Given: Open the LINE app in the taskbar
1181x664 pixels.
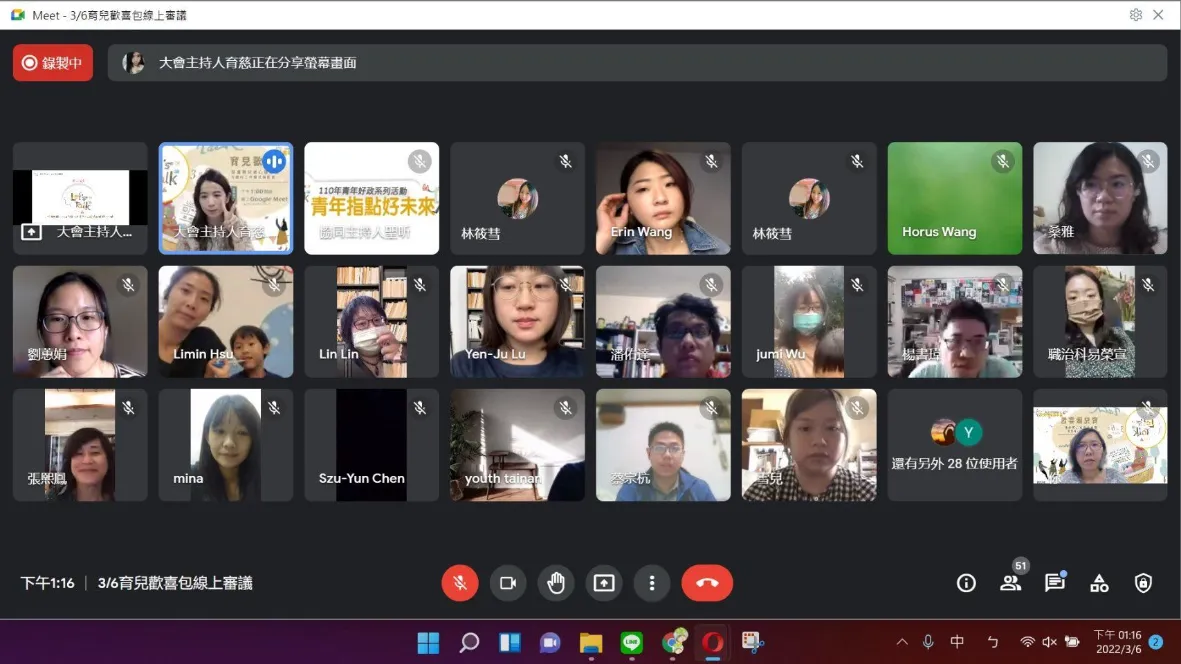Looking at the screenshot, I should 631,642.
